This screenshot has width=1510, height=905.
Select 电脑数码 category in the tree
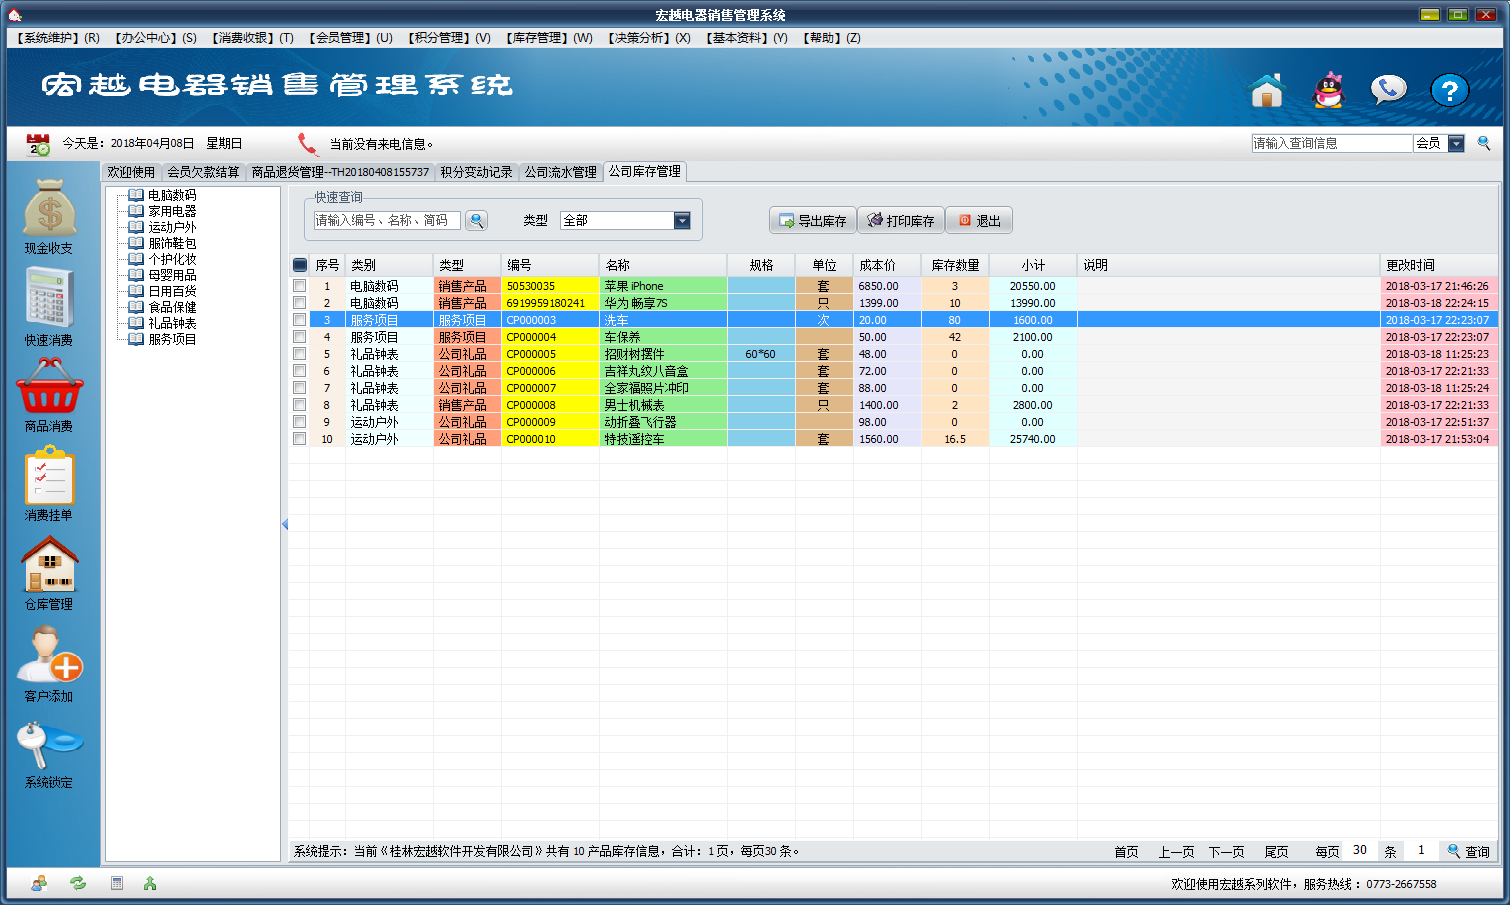point(172,195)
